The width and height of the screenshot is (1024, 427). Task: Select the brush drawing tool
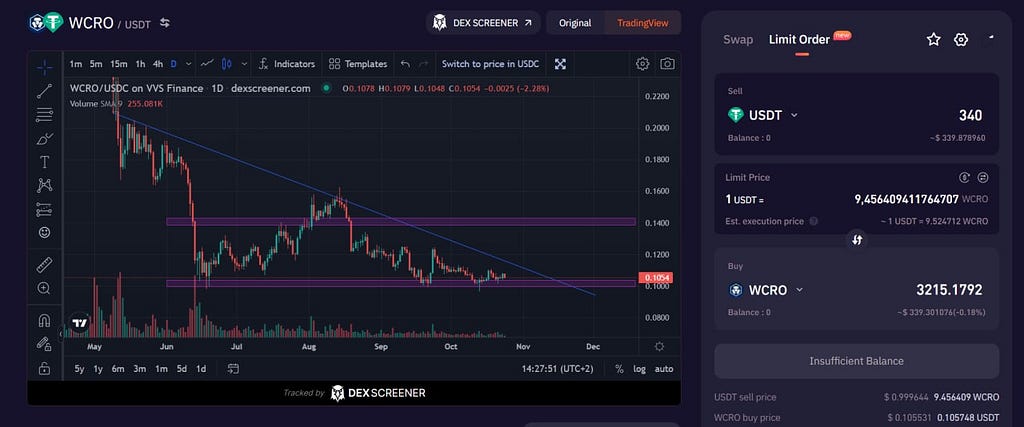pos(44,138)
